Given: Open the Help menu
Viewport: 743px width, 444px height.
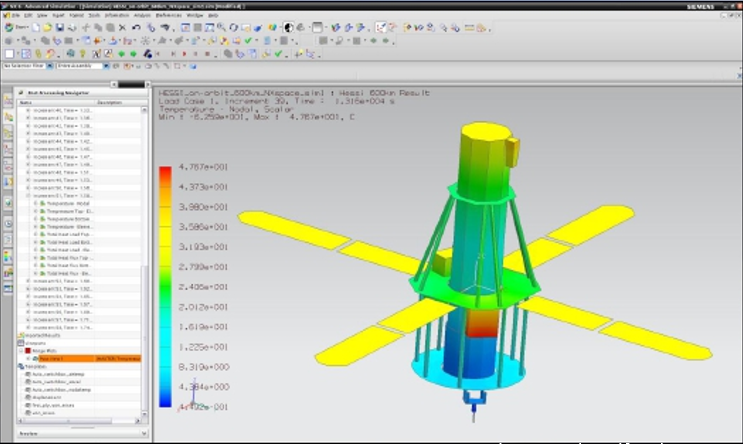Looking at the screenshot, I should point(213,16).
